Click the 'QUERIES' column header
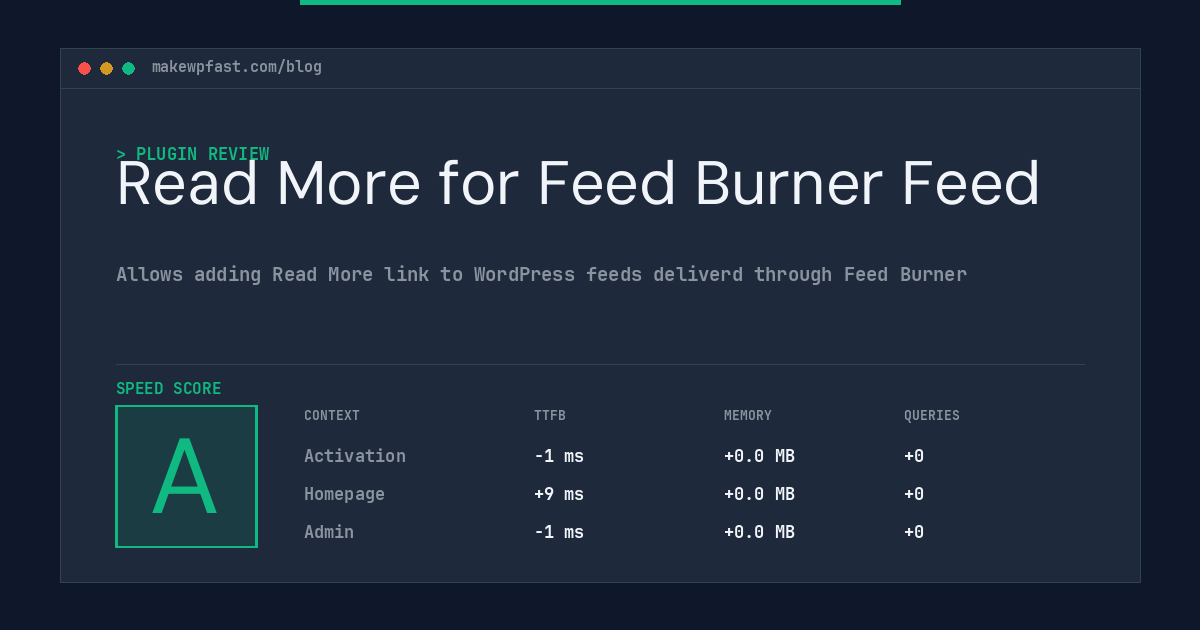Viewport: 1200px width, 630px height. 932,416
